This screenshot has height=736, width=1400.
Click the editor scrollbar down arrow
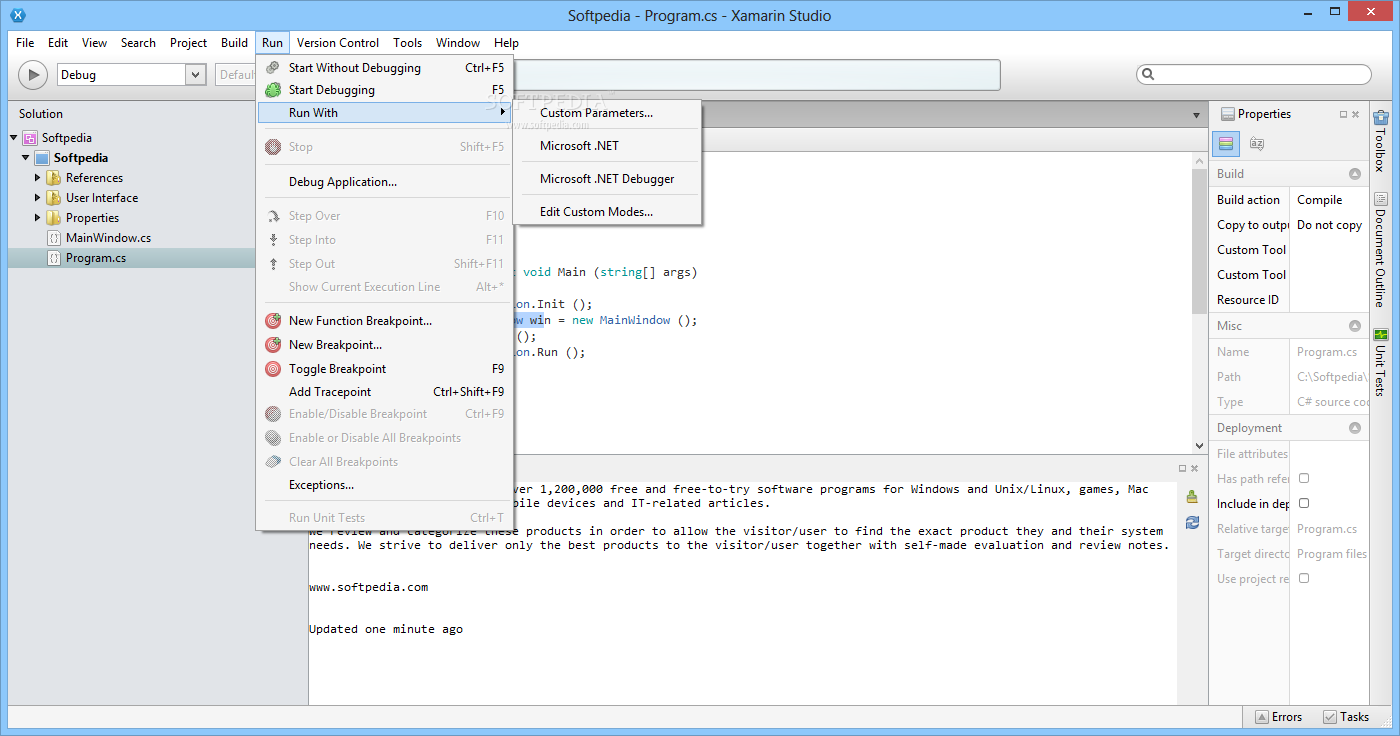click(1200, 446)
